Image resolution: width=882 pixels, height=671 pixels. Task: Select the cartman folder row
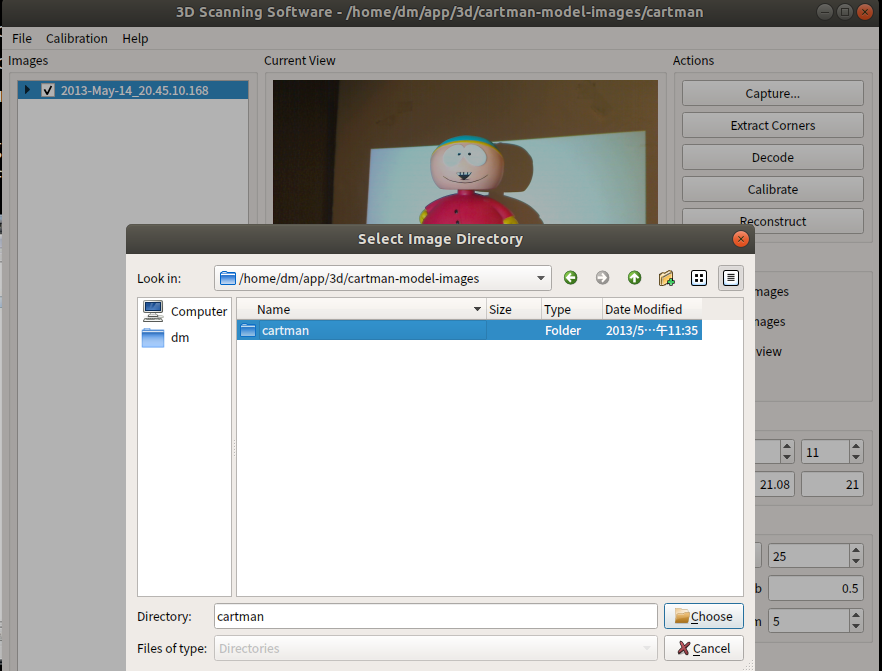(469, 330)
